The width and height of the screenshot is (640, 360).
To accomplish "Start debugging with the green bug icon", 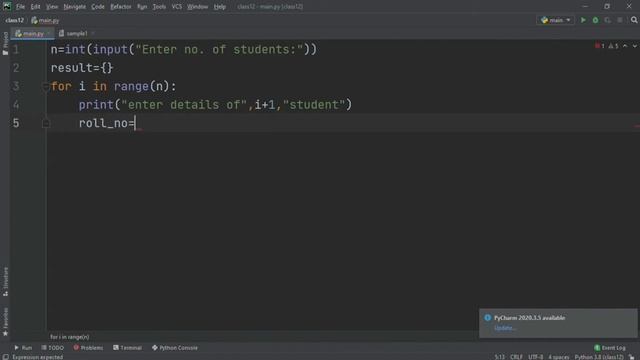I will point(596,20).
